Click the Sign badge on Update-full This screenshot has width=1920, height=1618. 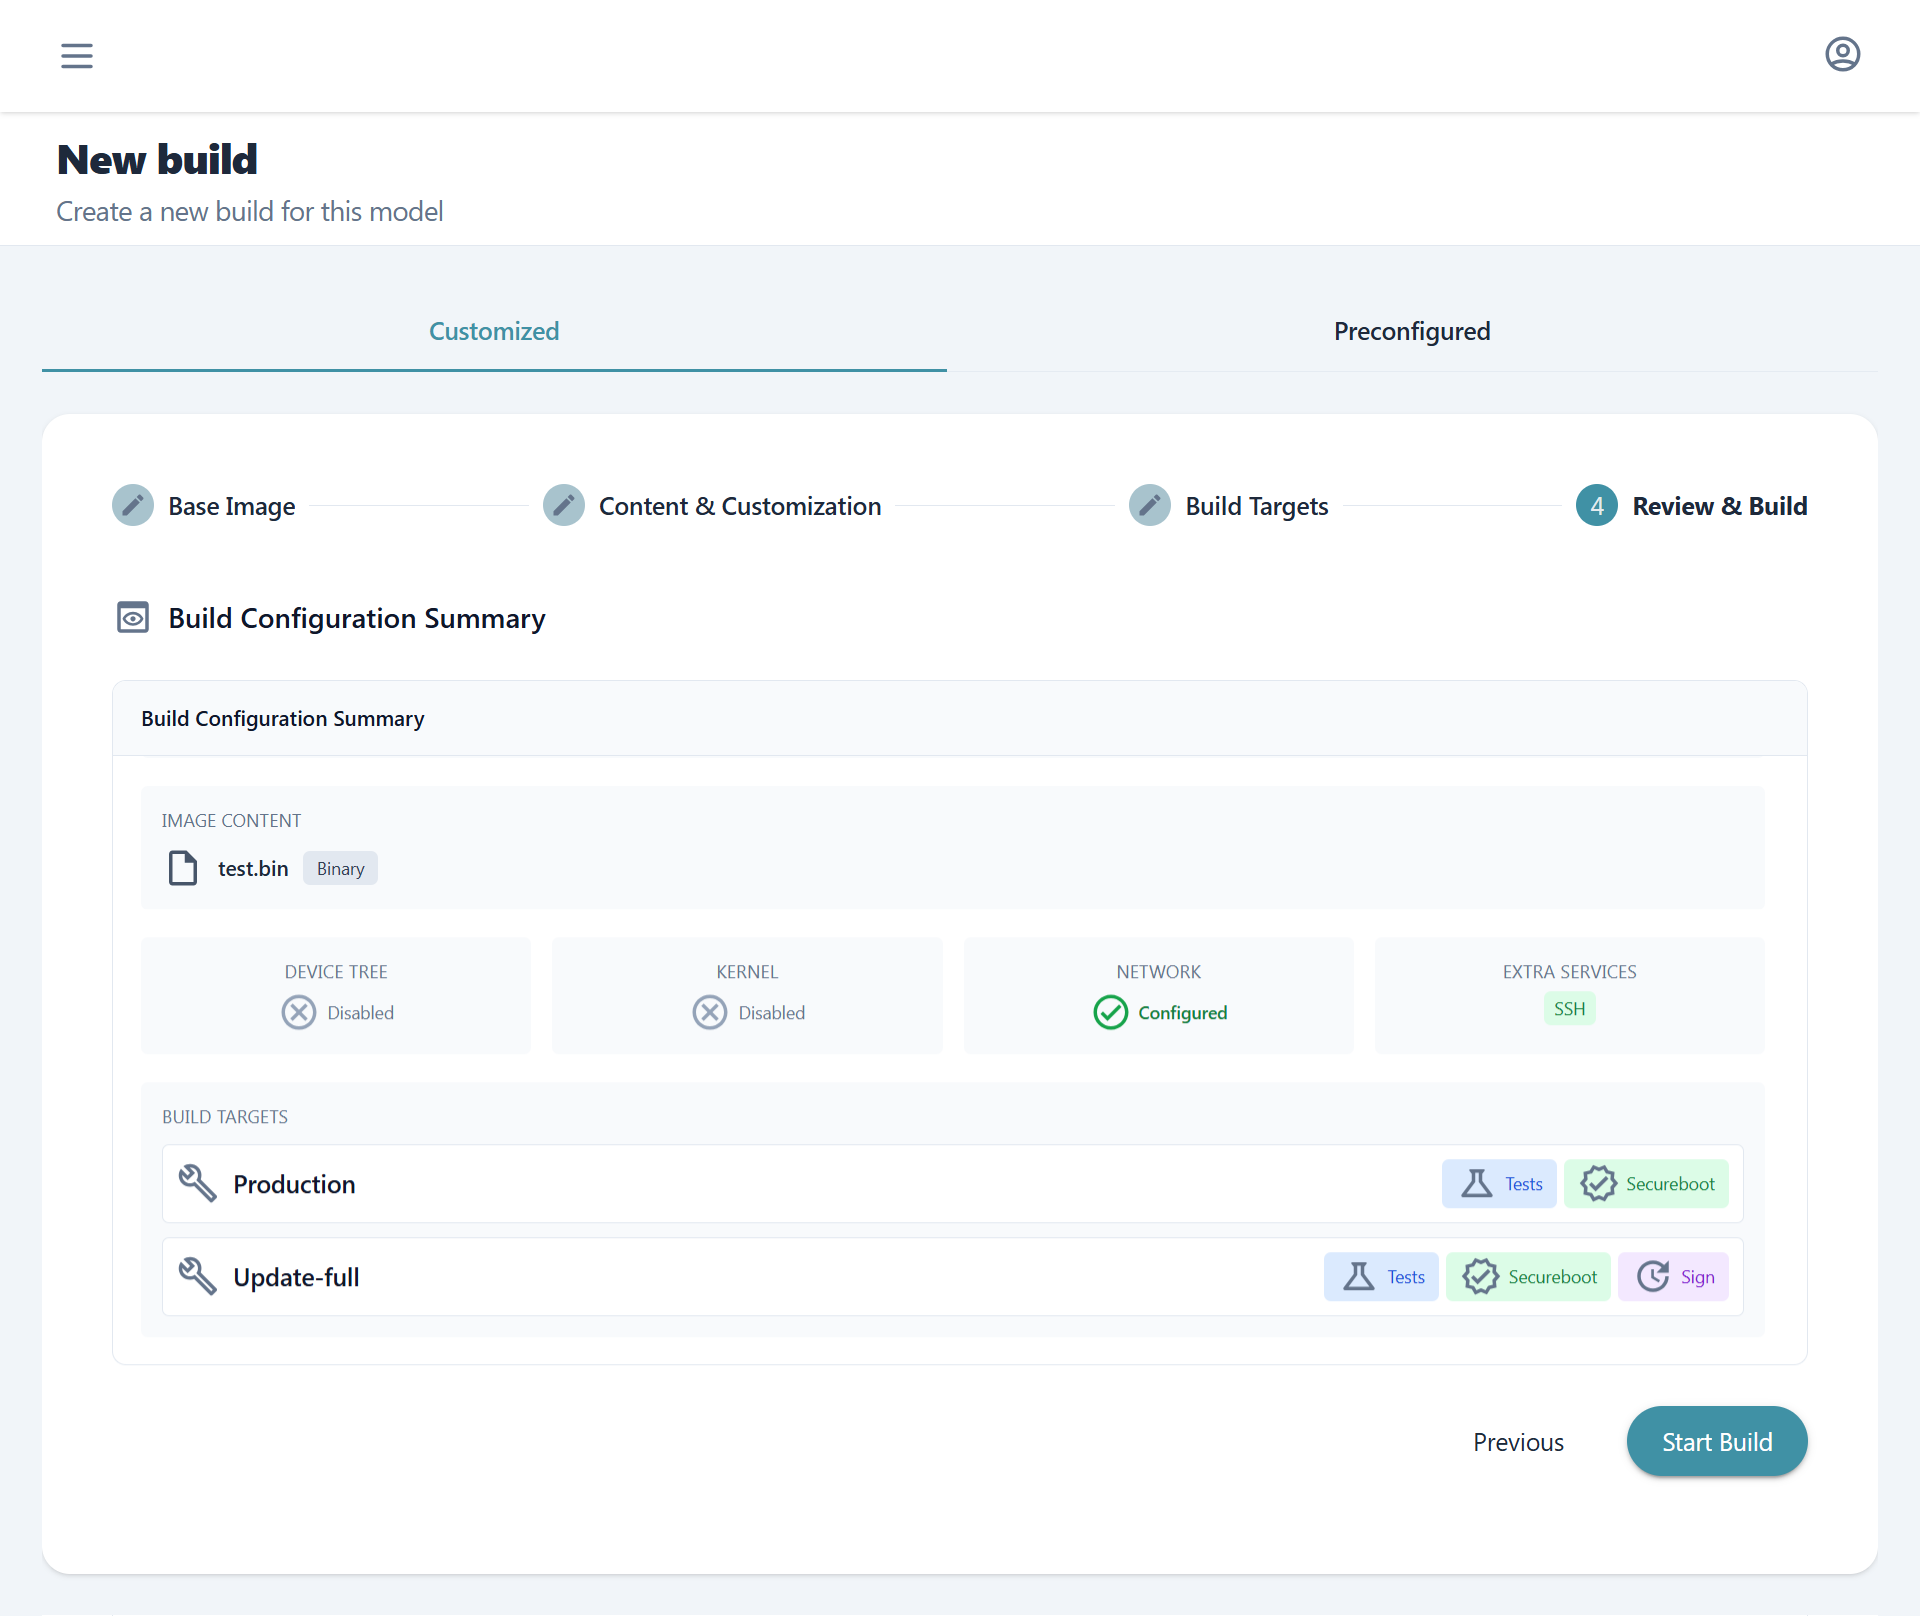(1674, 1277)
